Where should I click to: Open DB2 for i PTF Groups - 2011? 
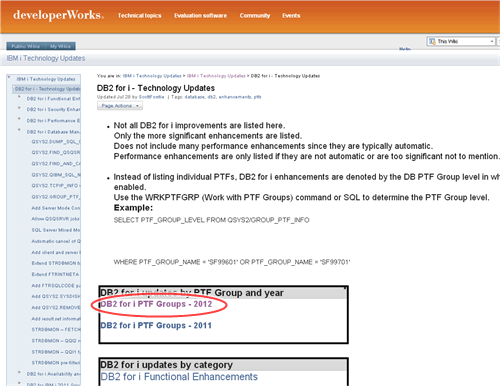pos(156,325)
